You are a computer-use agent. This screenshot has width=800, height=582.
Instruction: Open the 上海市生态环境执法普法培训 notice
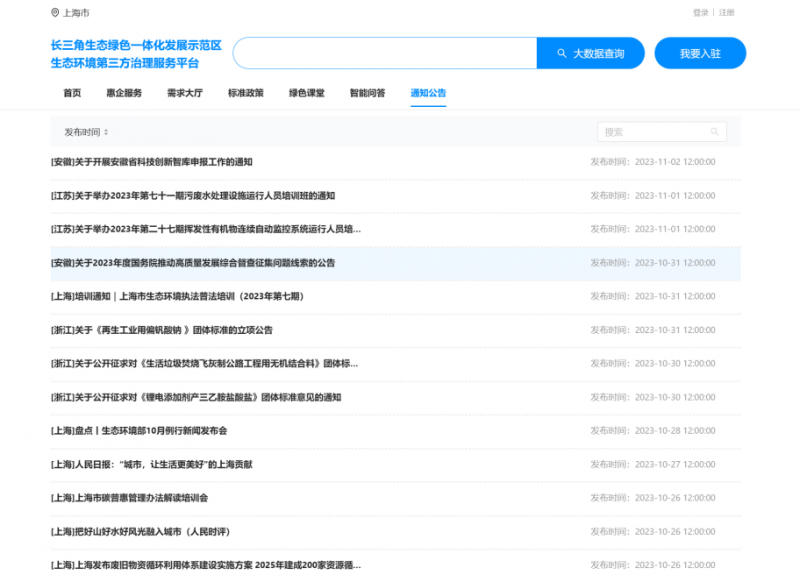(x=177, y=296)
